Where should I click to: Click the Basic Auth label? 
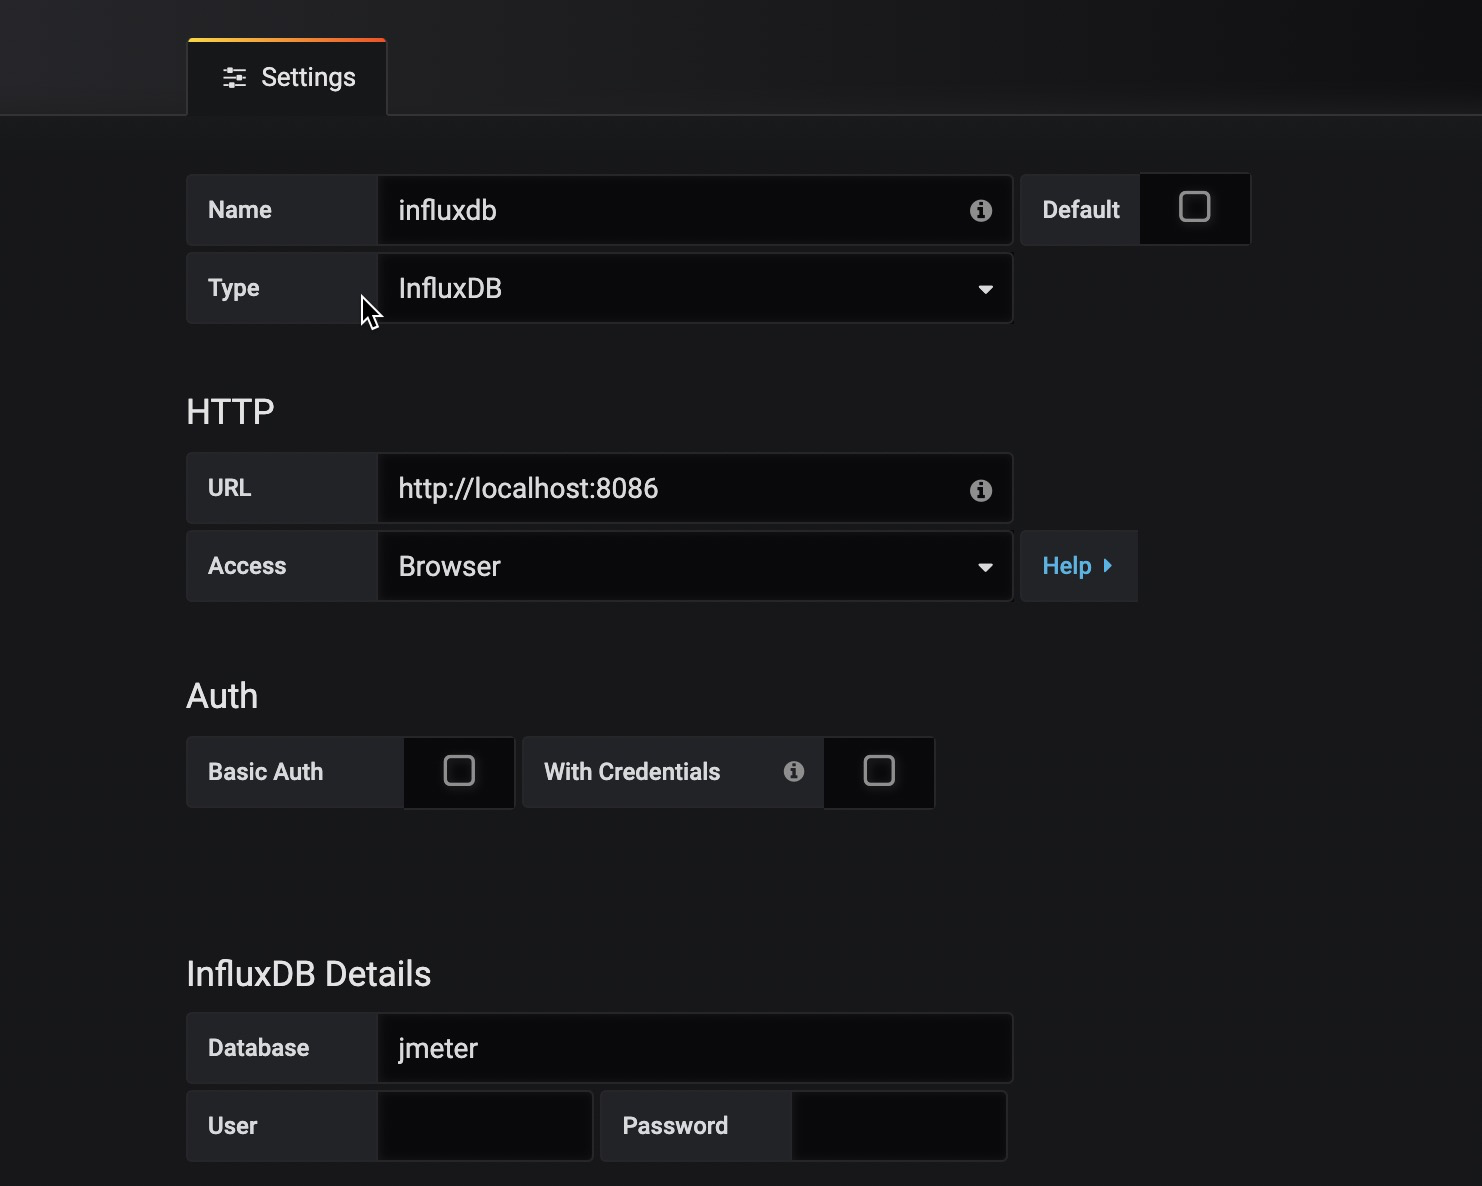click(266, 772)
